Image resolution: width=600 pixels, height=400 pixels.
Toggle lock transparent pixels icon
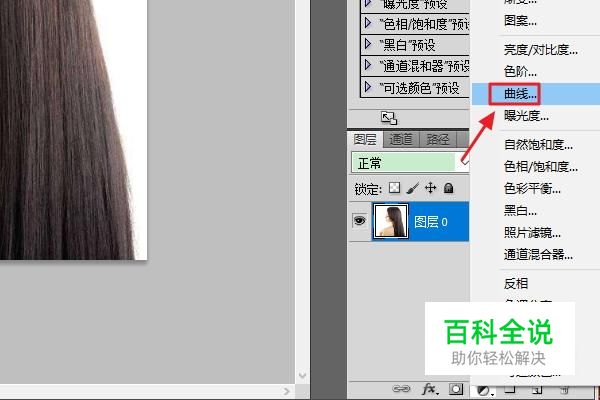(x=395, y=188)
